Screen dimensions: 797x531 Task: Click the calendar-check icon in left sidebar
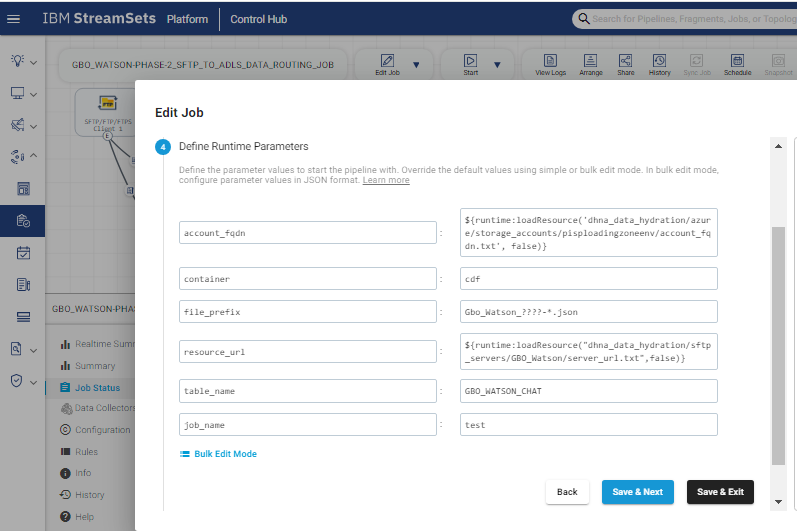coord(23,253)
